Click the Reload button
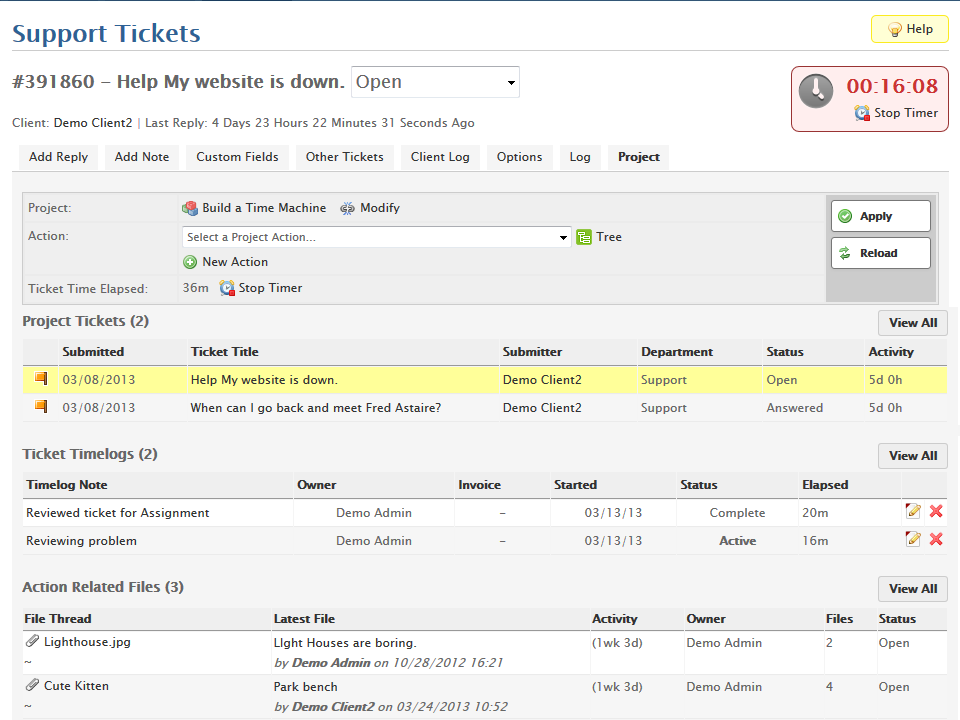The width and height of the screenshot is (960, 720). (x=880, y=253)
